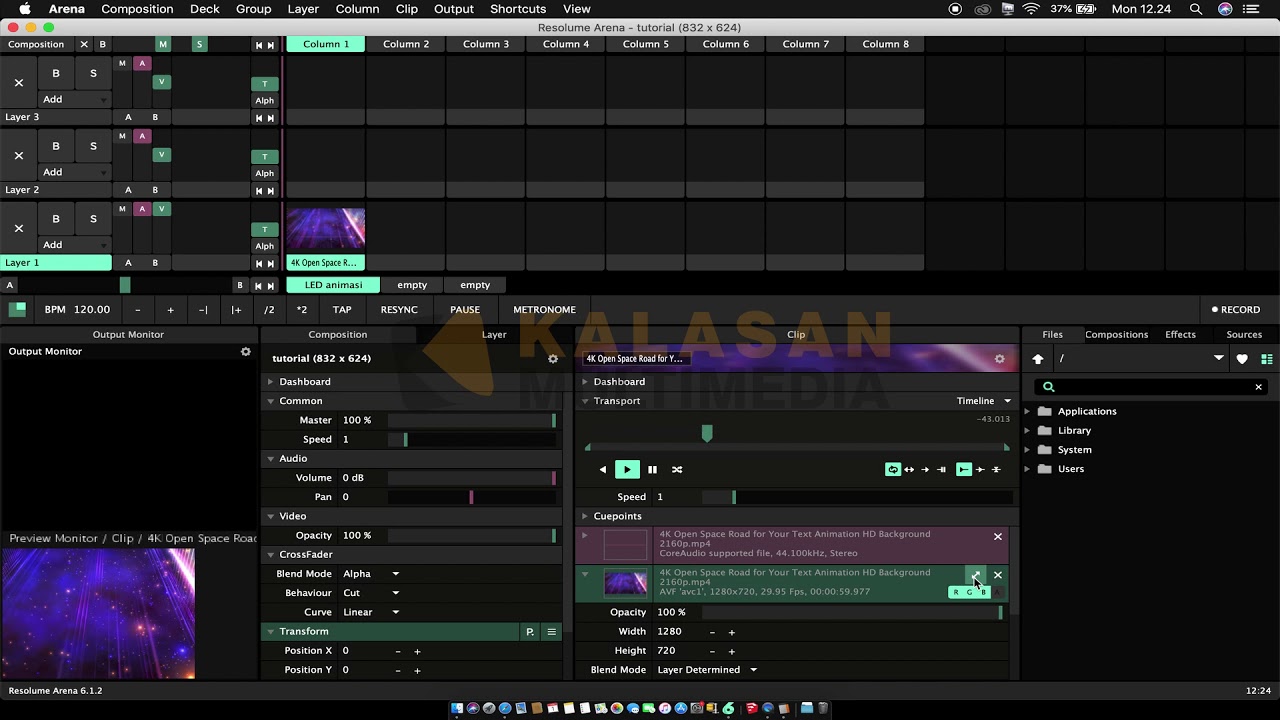Expand the composition Dashboard section
The image size is (1280, 720).
[x=270, y=382]
